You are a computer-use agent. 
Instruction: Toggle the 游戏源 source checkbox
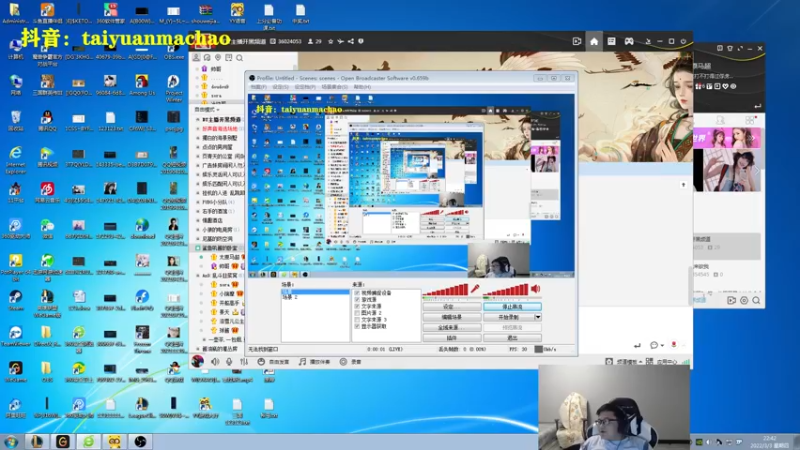tap(357, 299)
